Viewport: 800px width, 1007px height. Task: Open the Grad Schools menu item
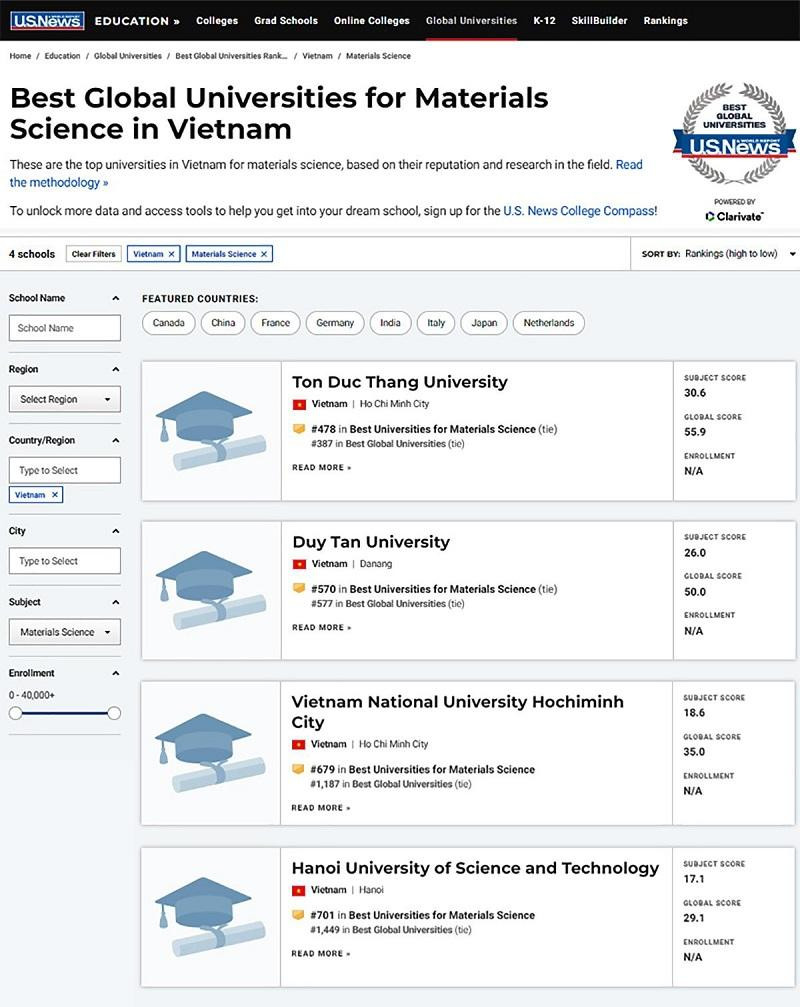tap(286, 20)
